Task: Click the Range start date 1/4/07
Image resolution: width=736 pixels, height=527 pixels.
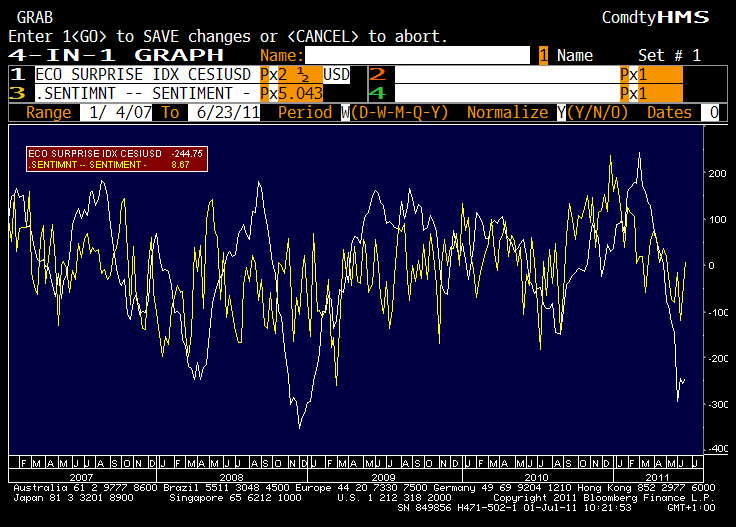Action: [118, 113]
